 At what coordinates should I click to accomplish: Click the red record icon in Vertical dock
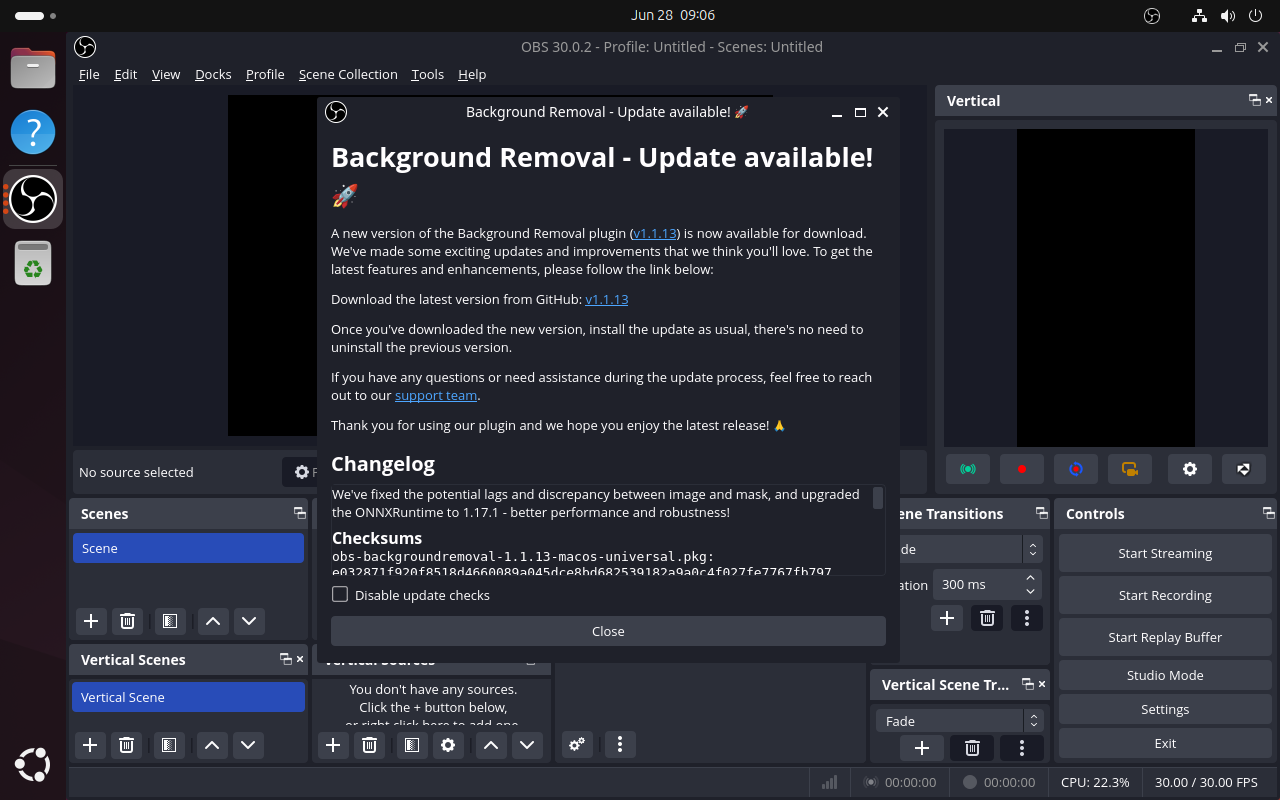click(1022, 469)
